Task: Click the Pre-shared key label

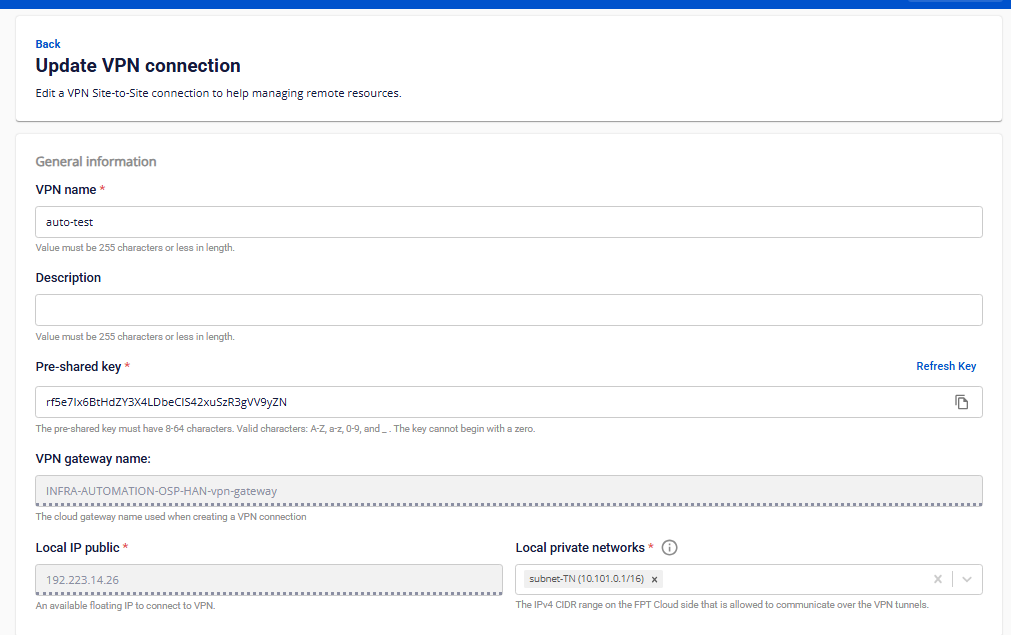Action: pyautogui.click(x=78, y=367)
